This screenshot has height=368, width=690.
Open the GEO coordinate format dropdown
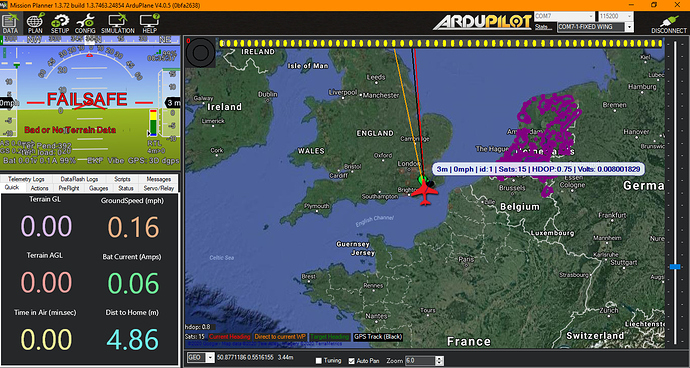pos(201,358)
